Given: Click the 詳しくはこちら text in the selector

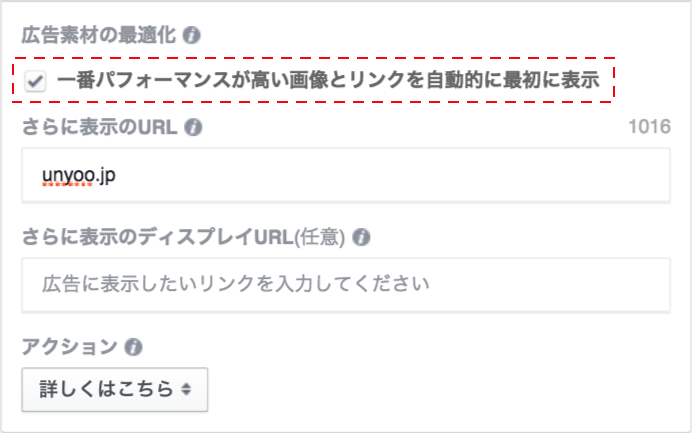Looking at the screenshot, I should pyautogui.click(x=106, y=389).
